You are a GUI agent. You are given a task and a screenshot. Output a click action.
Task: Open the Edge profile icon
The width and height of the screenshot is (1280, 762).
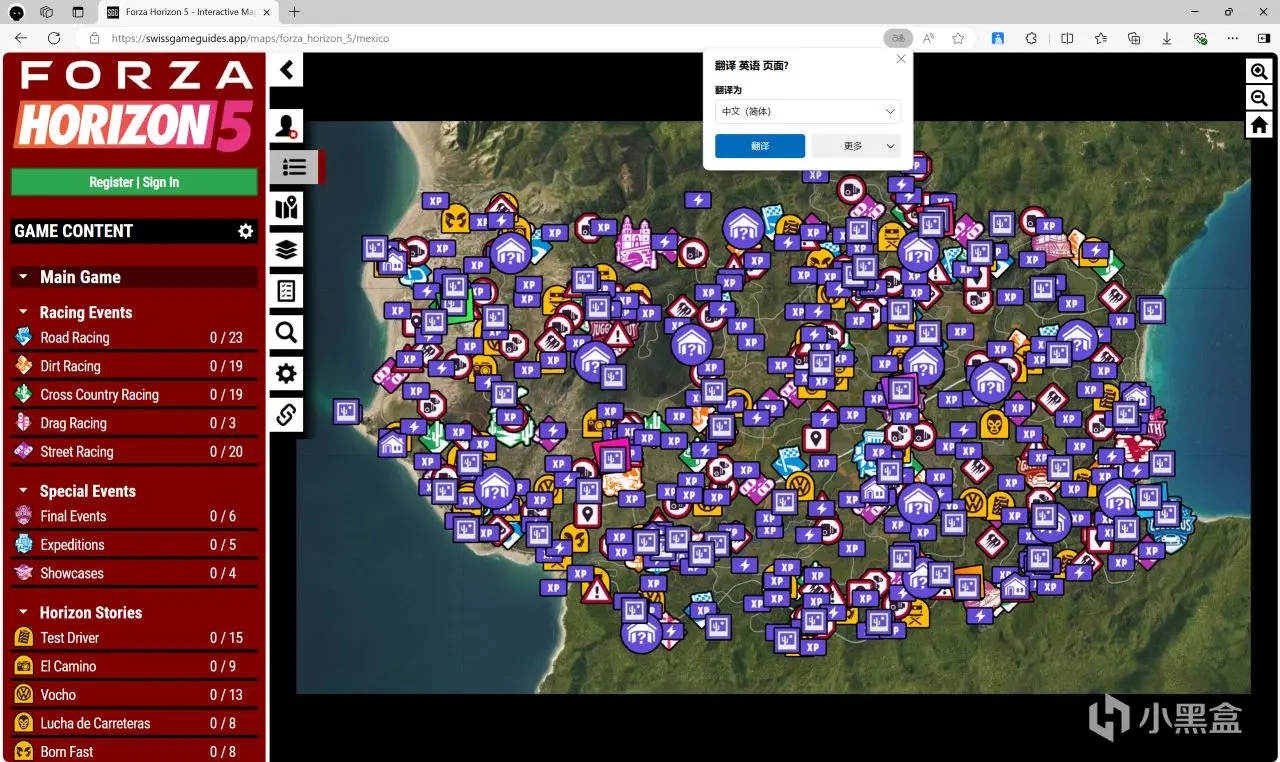17,12
